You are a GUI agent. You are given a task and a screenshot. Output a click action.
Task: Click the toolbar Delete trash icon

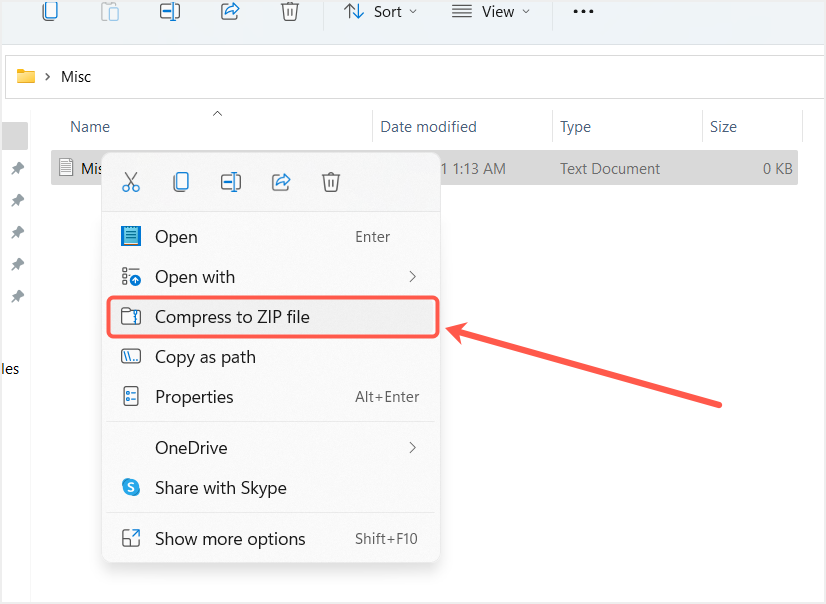289,12
